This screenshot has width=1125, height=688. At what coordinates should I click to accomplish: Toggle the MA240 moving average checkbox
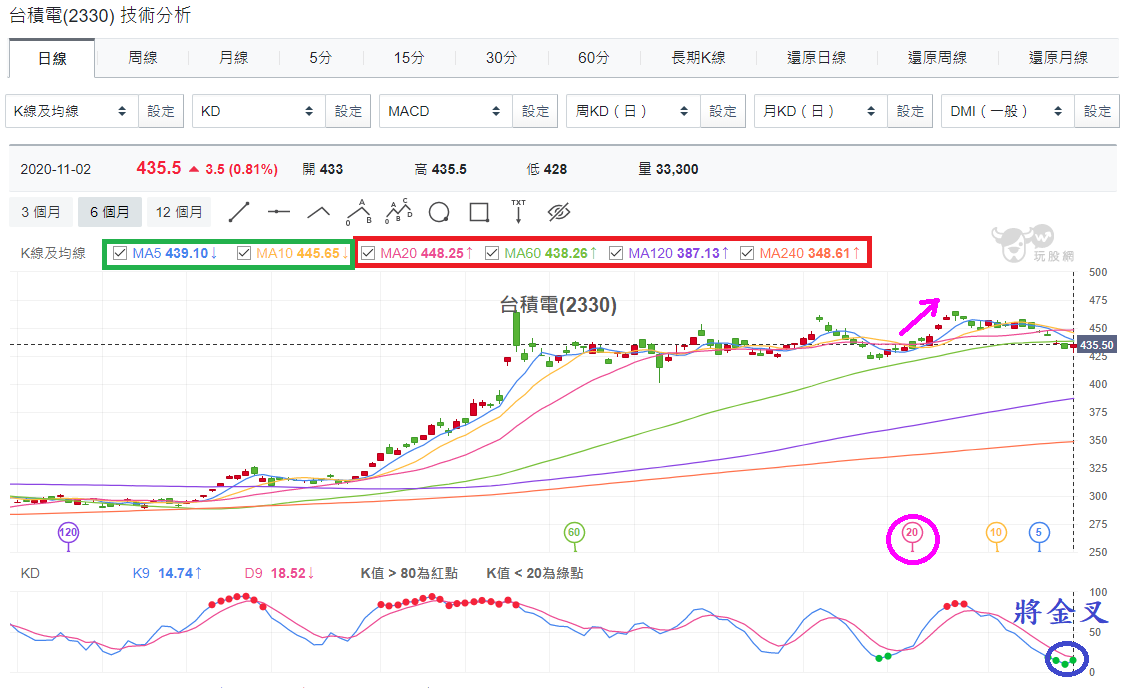point(747,253)
